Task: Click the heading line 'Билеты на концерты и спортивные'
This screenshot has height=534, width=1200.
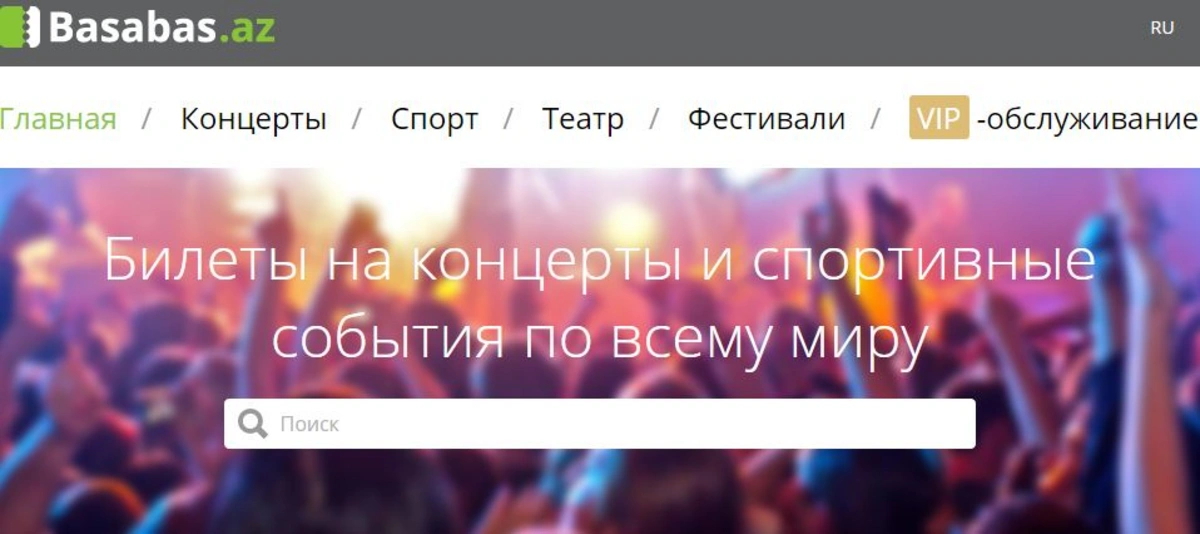Action: pyautogui.click(x=600, y=262)
